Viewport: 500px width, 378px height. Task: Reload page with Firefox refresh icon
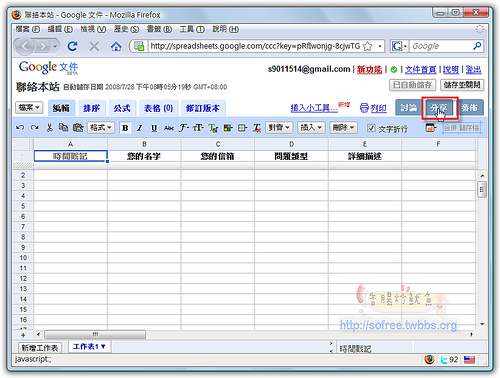(x=72, y=46)
